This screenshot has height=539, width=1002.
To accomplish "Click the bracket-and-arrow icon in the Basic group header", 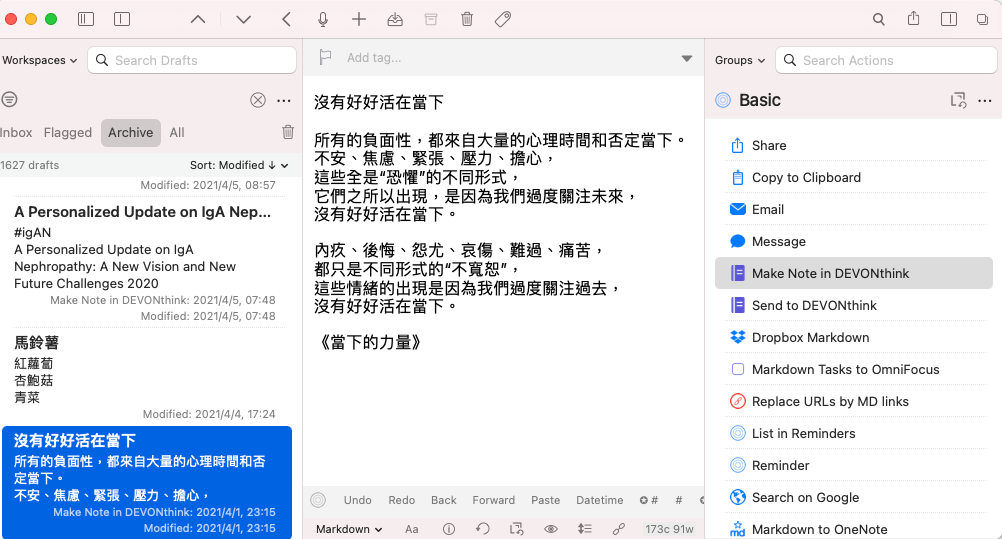I will tap(958, 100).
